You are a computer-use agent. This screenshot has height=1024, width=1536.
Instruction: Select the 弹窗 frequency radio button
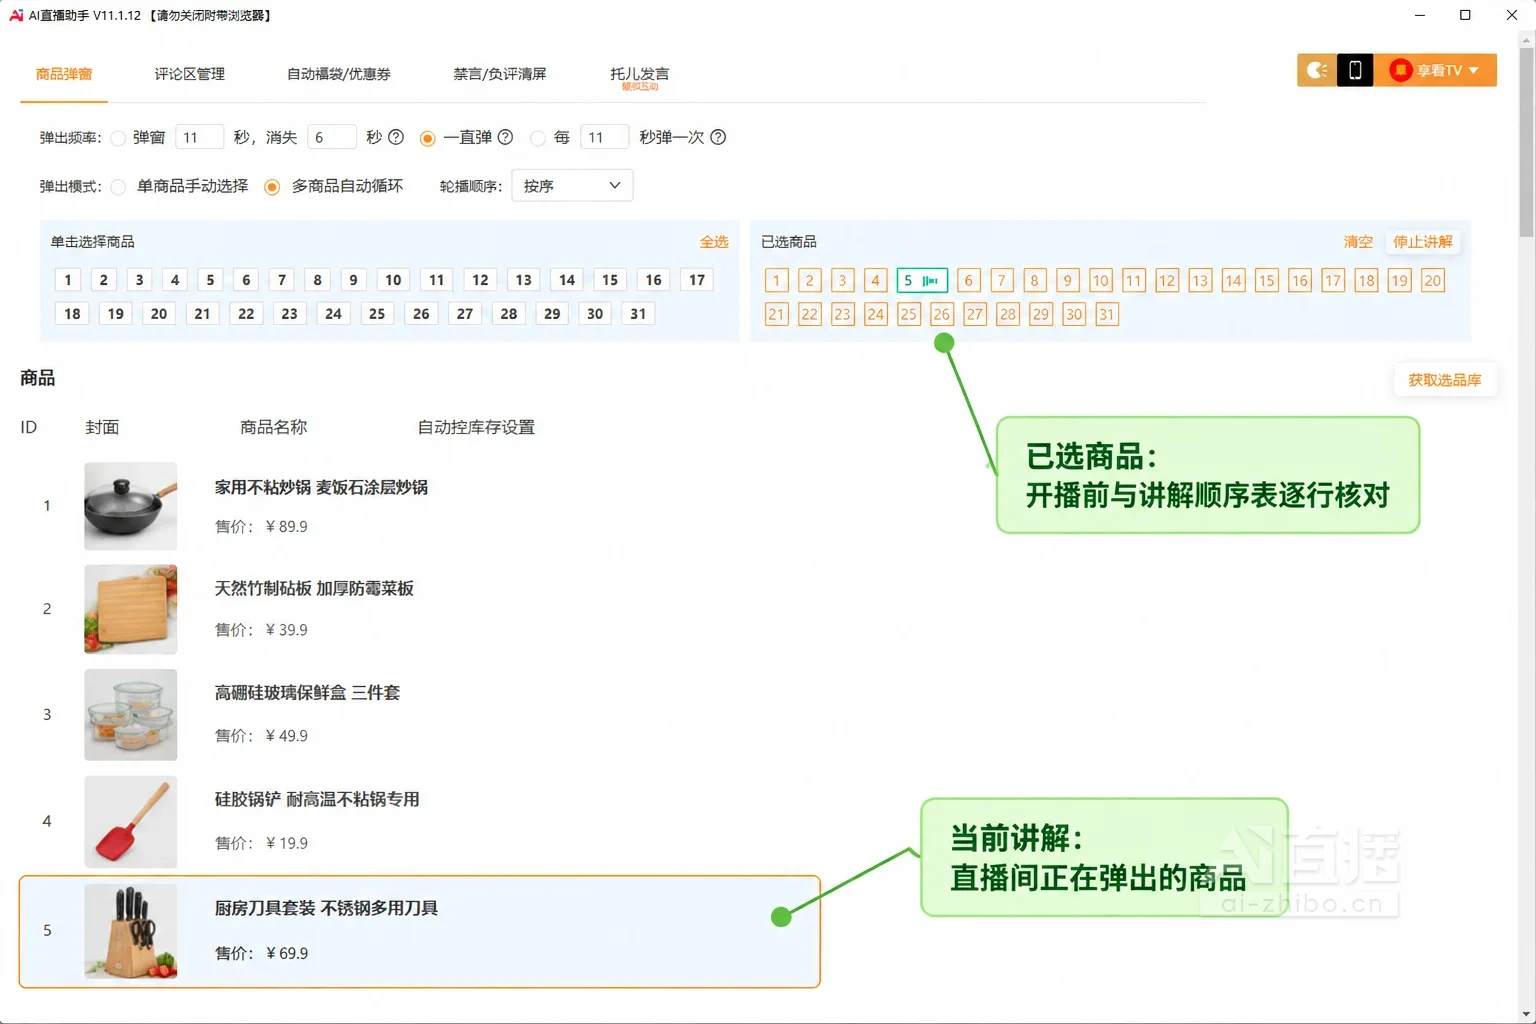point(118,138)
